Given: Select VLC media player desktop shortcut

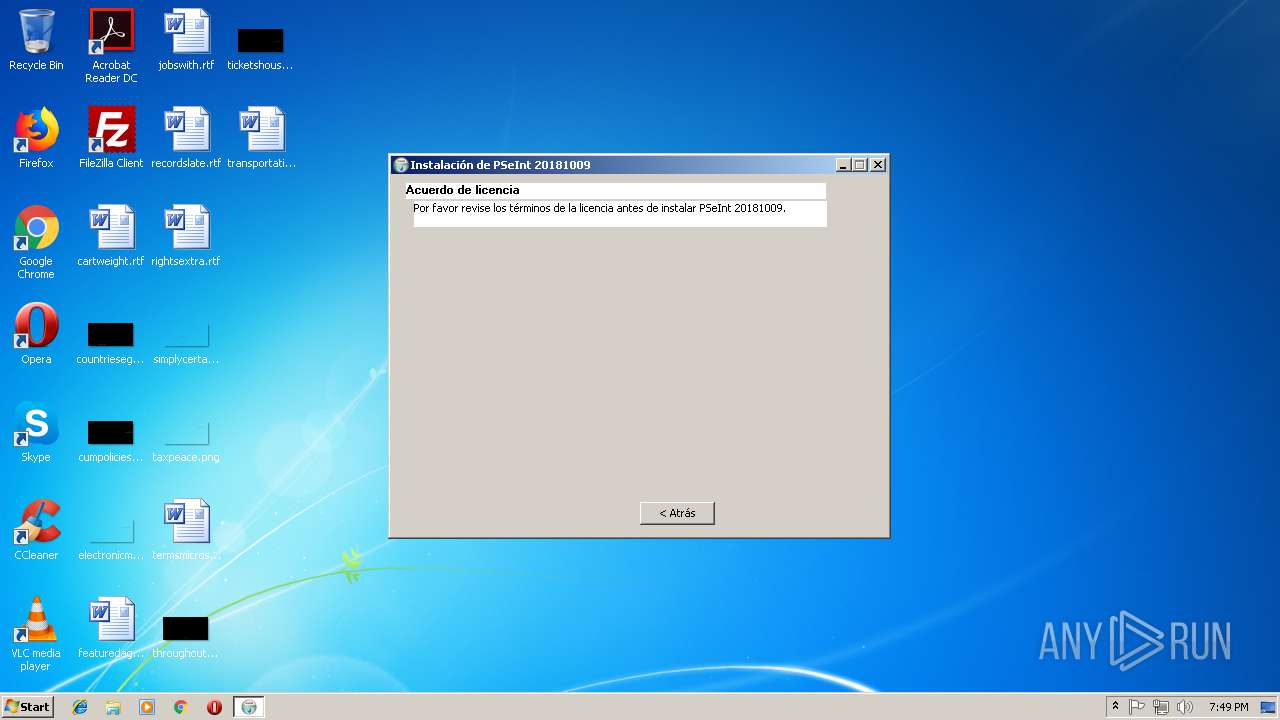Looking at the screenshot, I should (x=36, y=635).
